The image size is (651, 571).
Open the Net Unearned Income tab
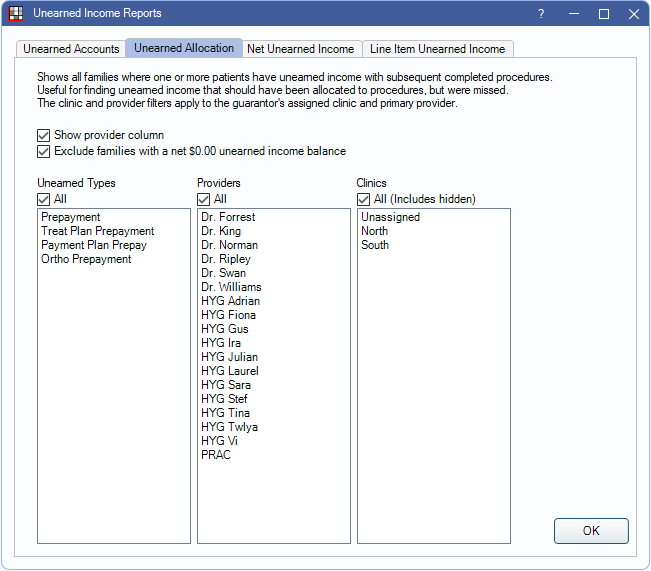300,49
